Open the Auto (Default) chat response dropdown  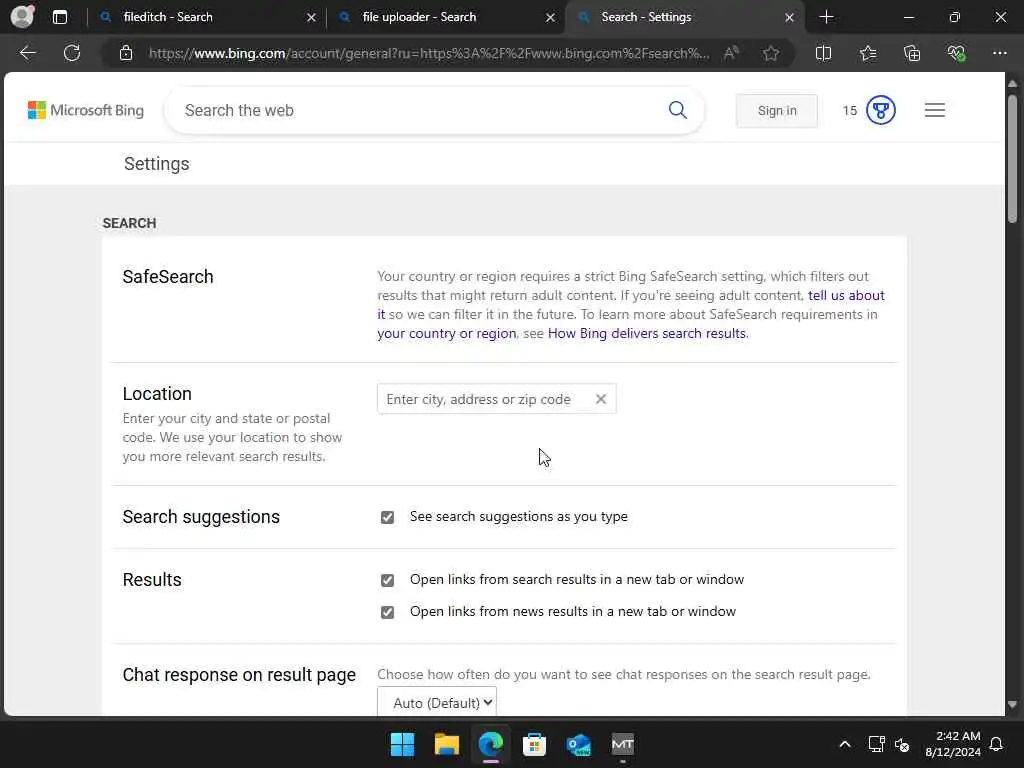click(x=437, y=703)
